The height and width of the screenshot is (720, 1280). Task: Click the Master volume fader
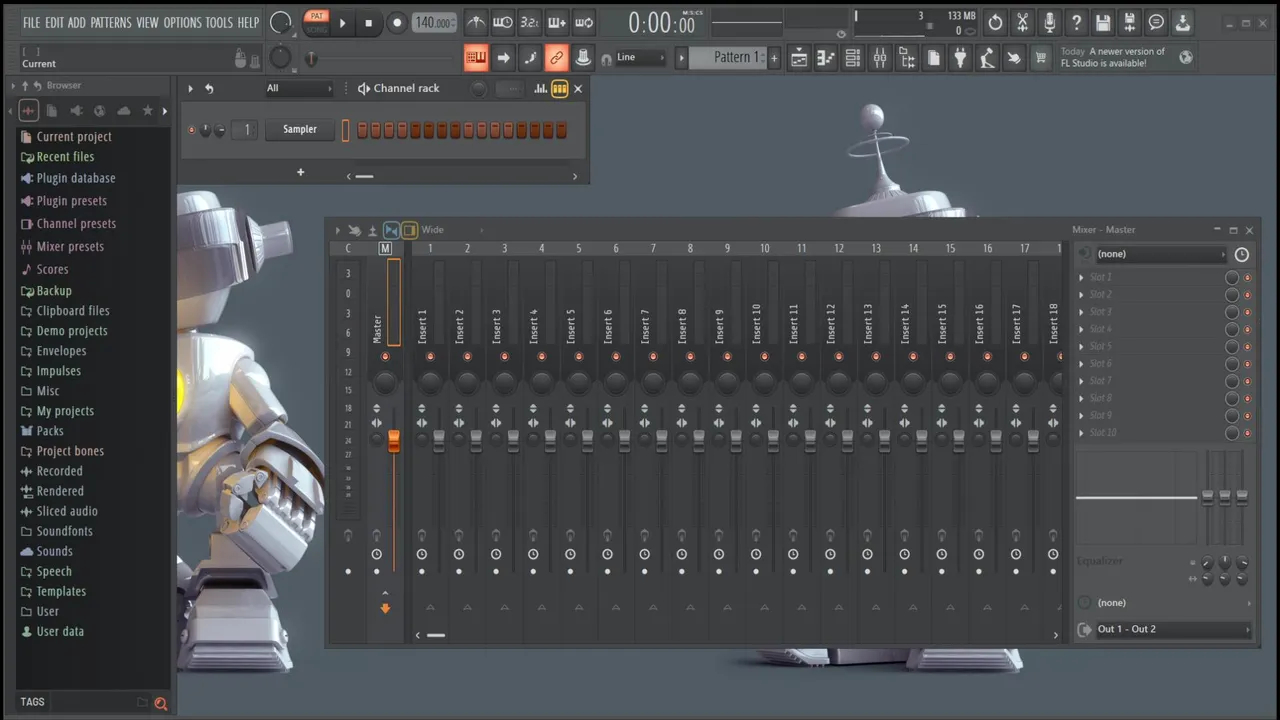click(393, 441)
